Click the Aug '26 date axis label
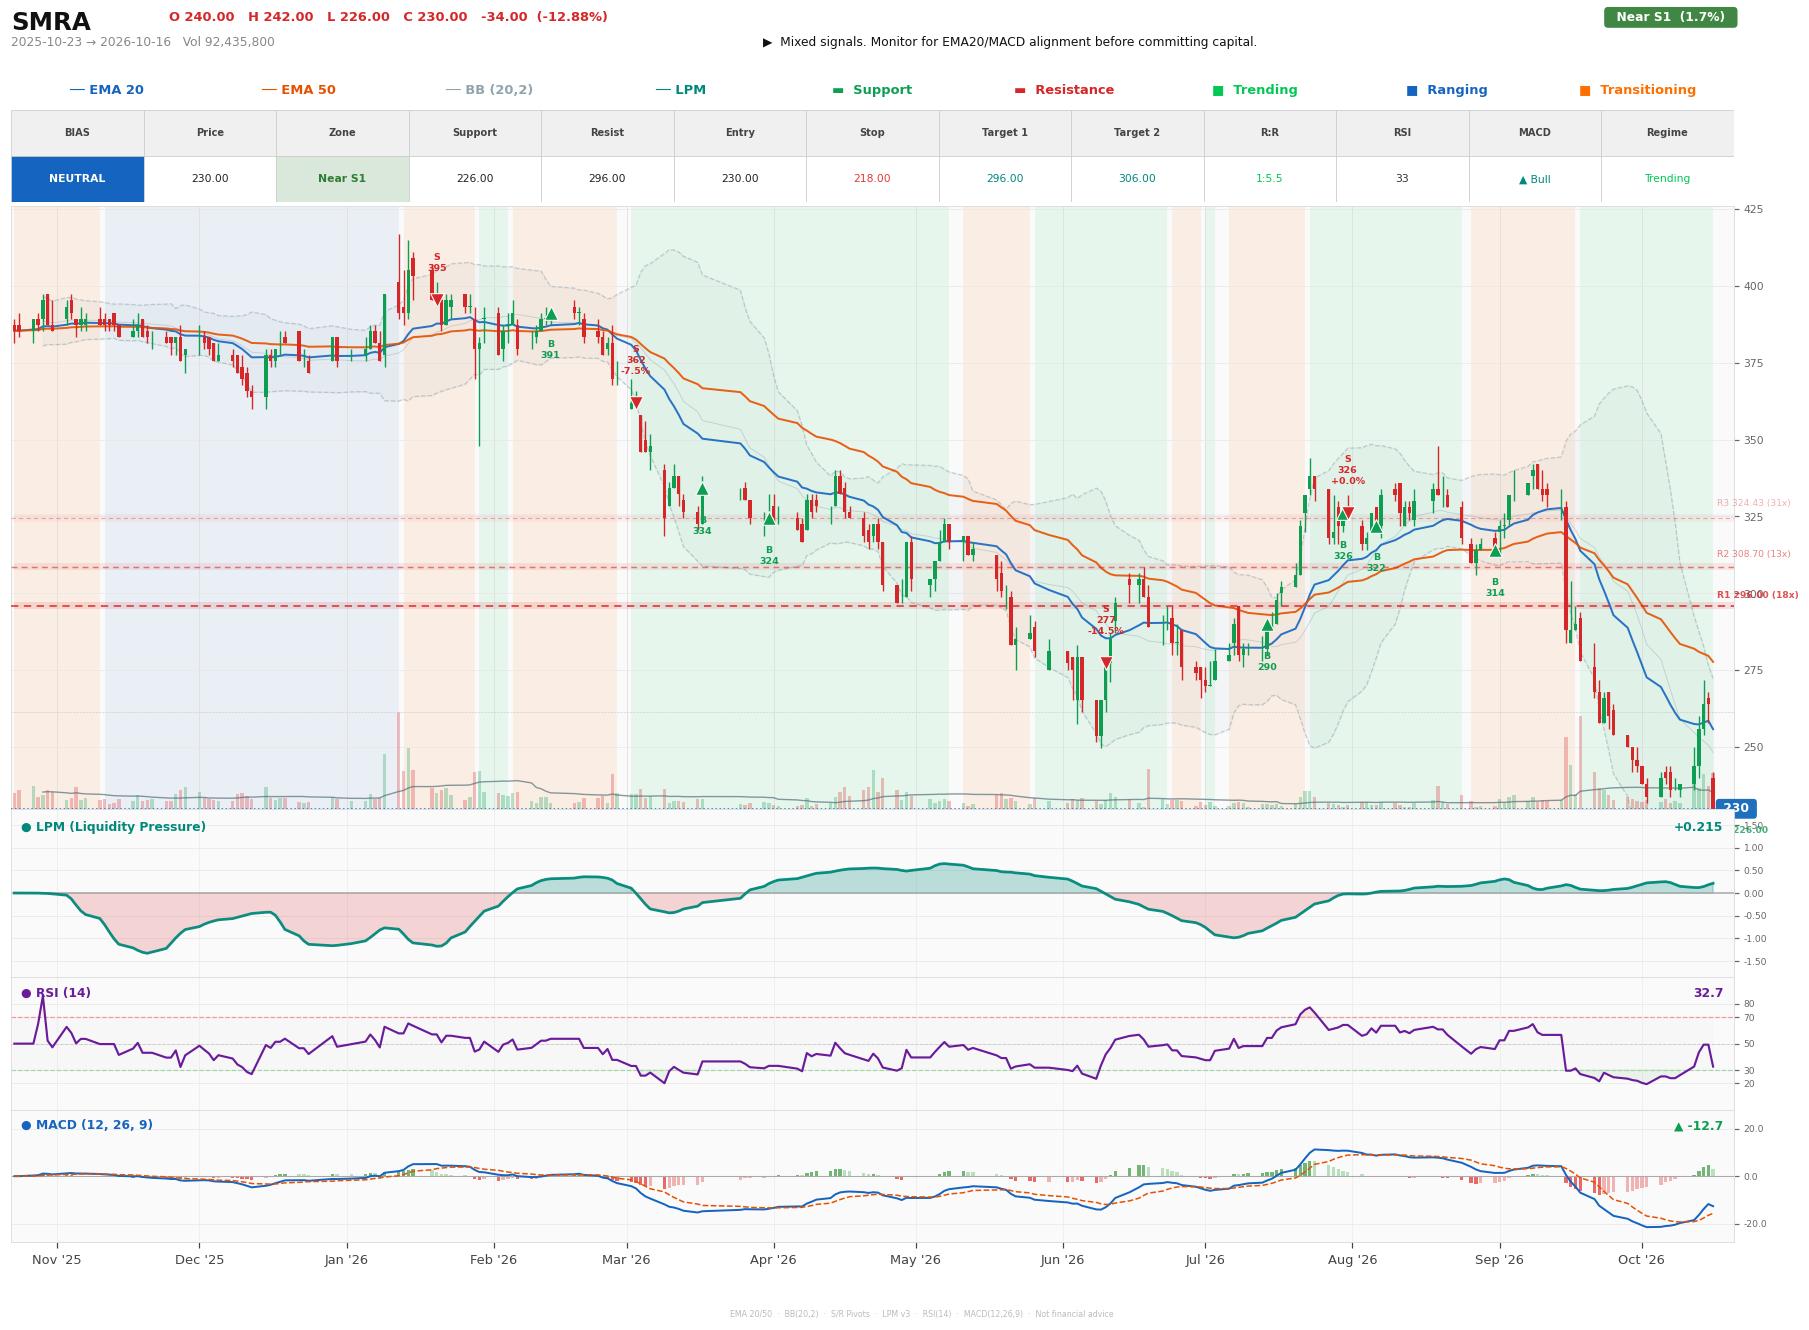This screenshot has height=1330, width=1809. (x=1352, y=1260)
